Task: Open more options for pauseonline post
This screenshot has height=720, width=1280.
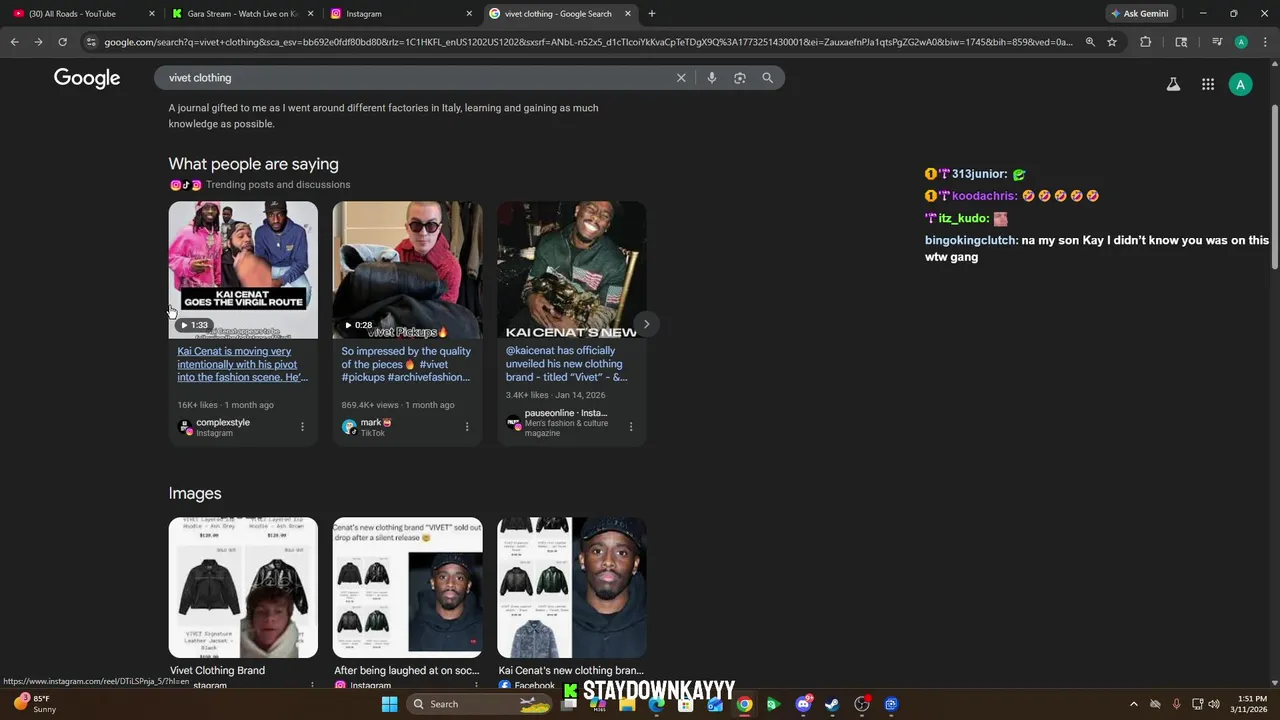Action: [630, 427]
